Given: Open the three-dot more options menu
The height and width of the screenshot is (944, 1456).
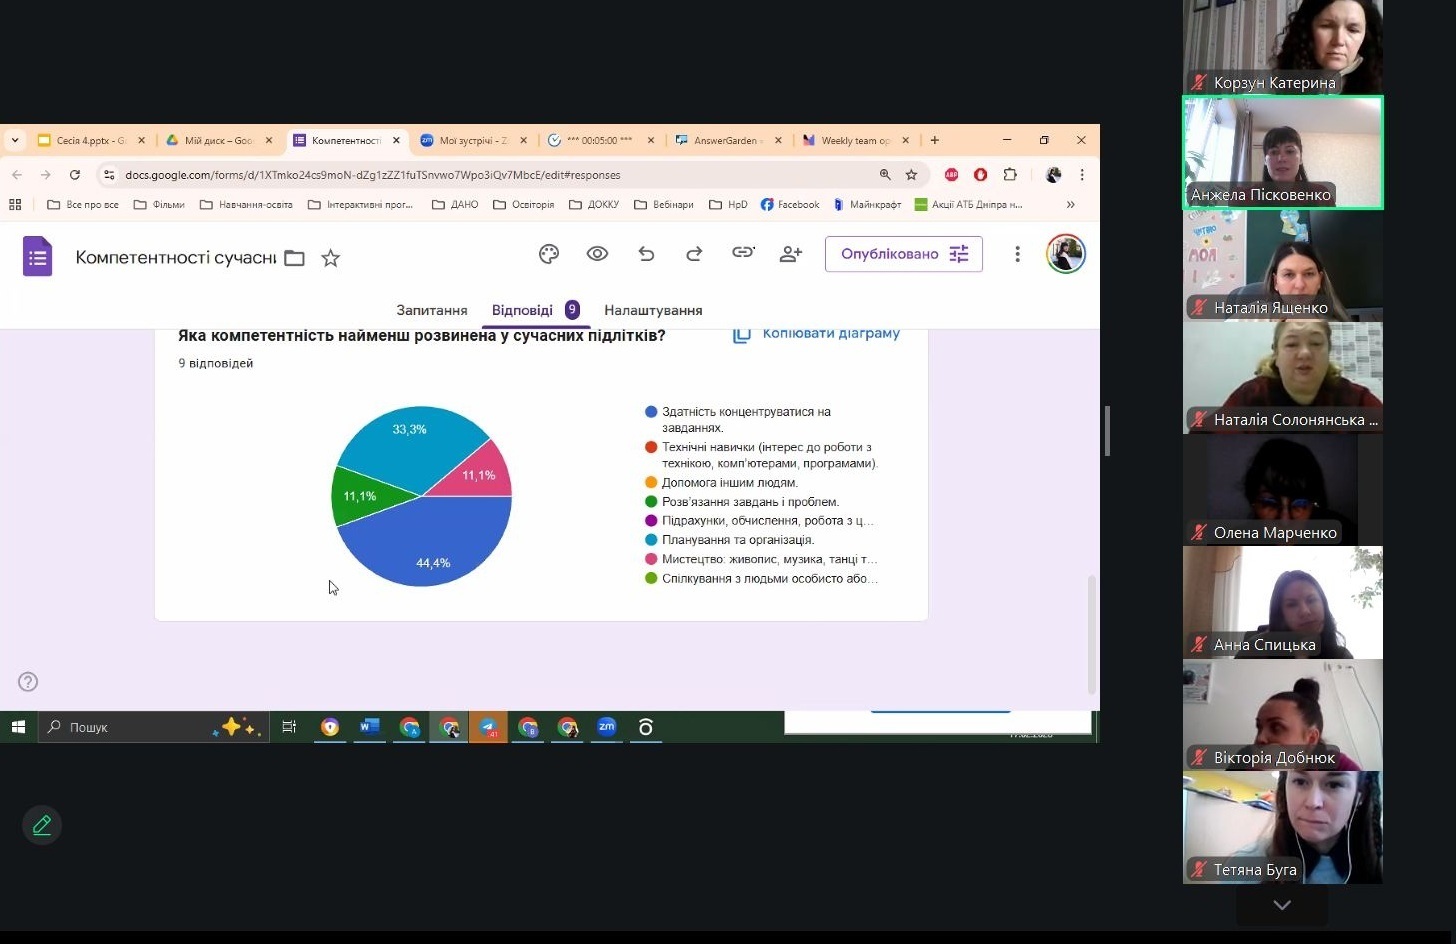Looking at the screenshot, I should tap(1017, 254).
